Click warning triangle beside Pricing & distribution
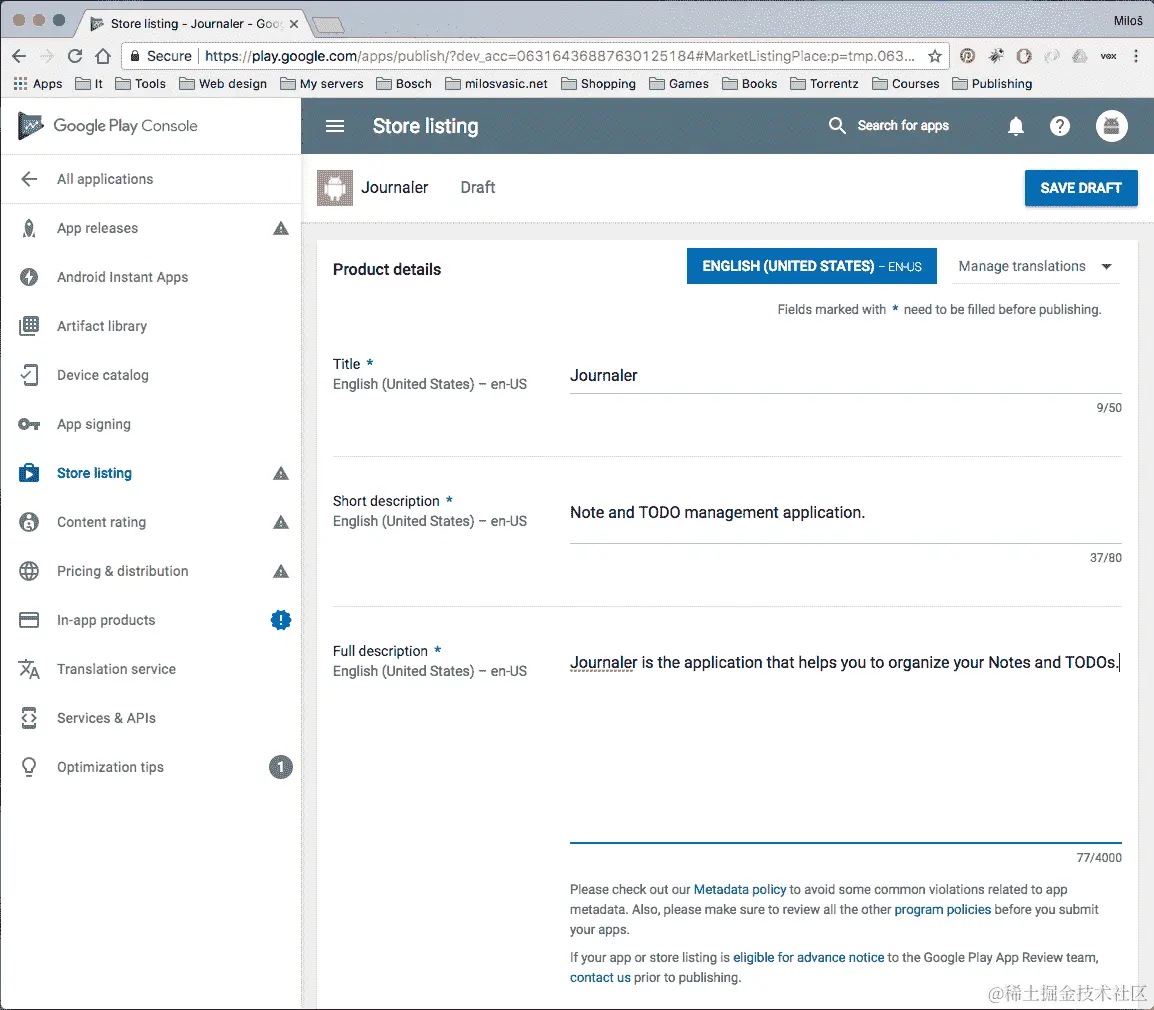Screen dimensions: 1154x1010 280,571
